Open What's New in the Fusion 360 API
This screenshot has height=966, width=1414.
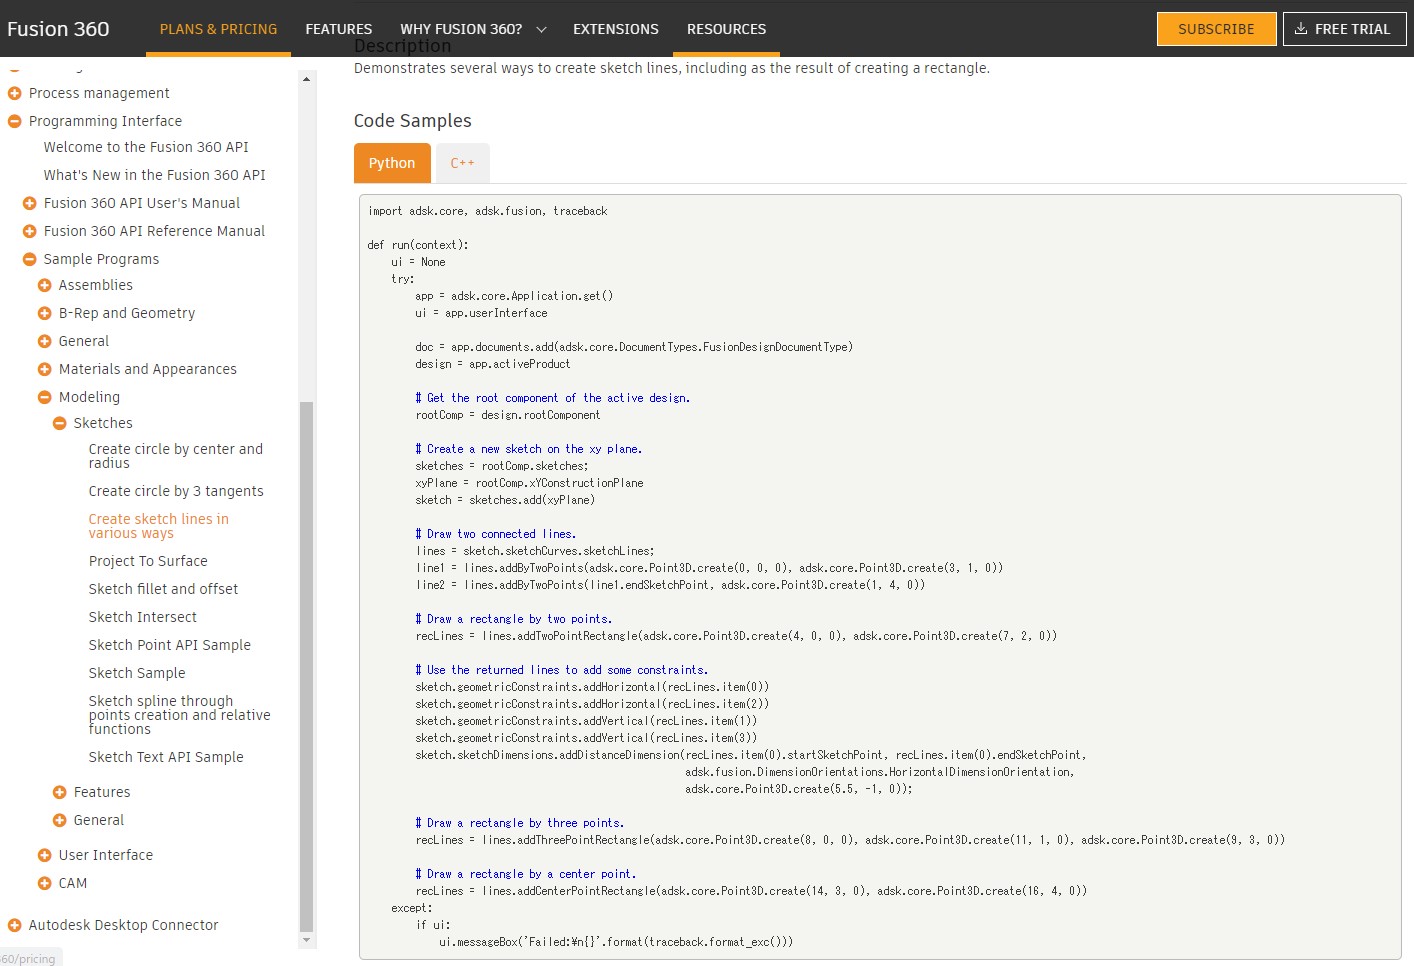click(155, 175)
